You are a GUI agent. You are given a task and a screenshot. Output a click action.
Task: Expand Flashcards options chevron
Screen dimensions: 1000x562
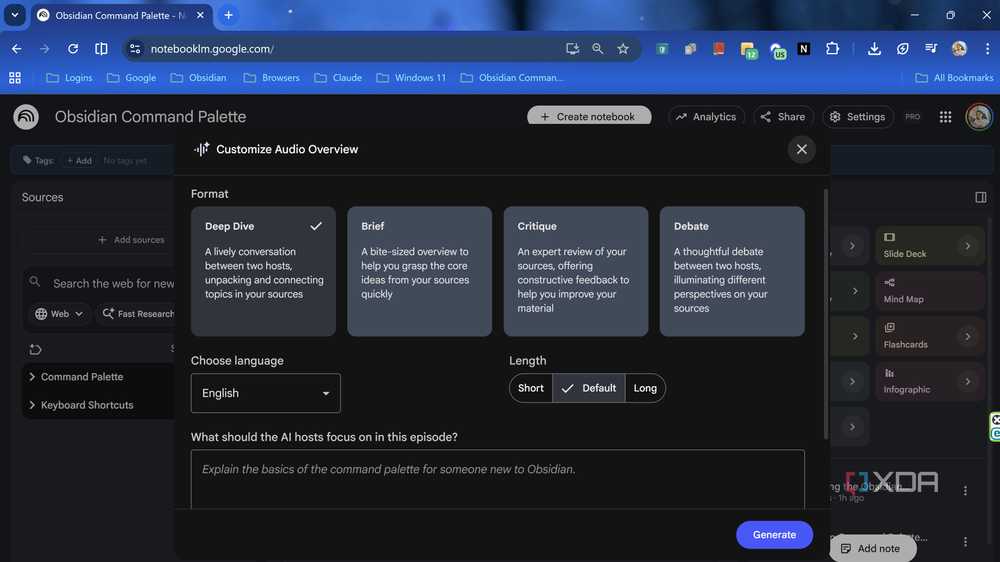pyautogui.click(x=967, y=336)
